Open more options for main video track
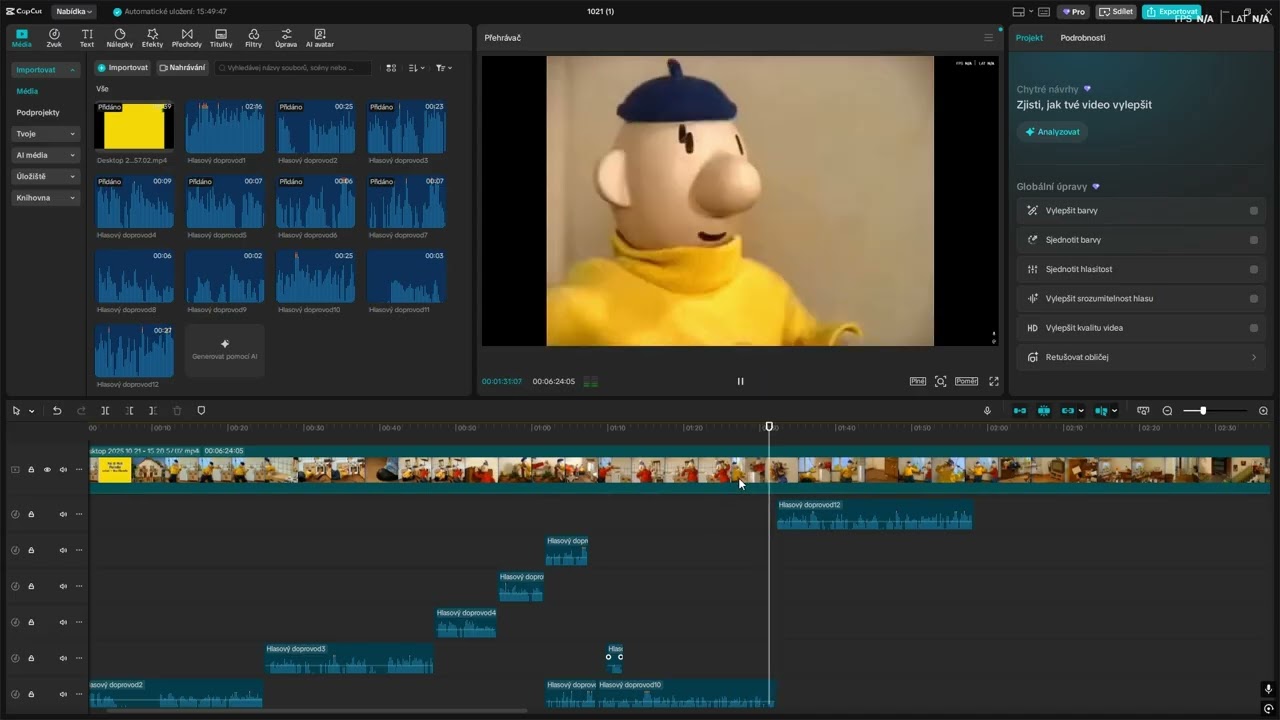 point(79,470)
